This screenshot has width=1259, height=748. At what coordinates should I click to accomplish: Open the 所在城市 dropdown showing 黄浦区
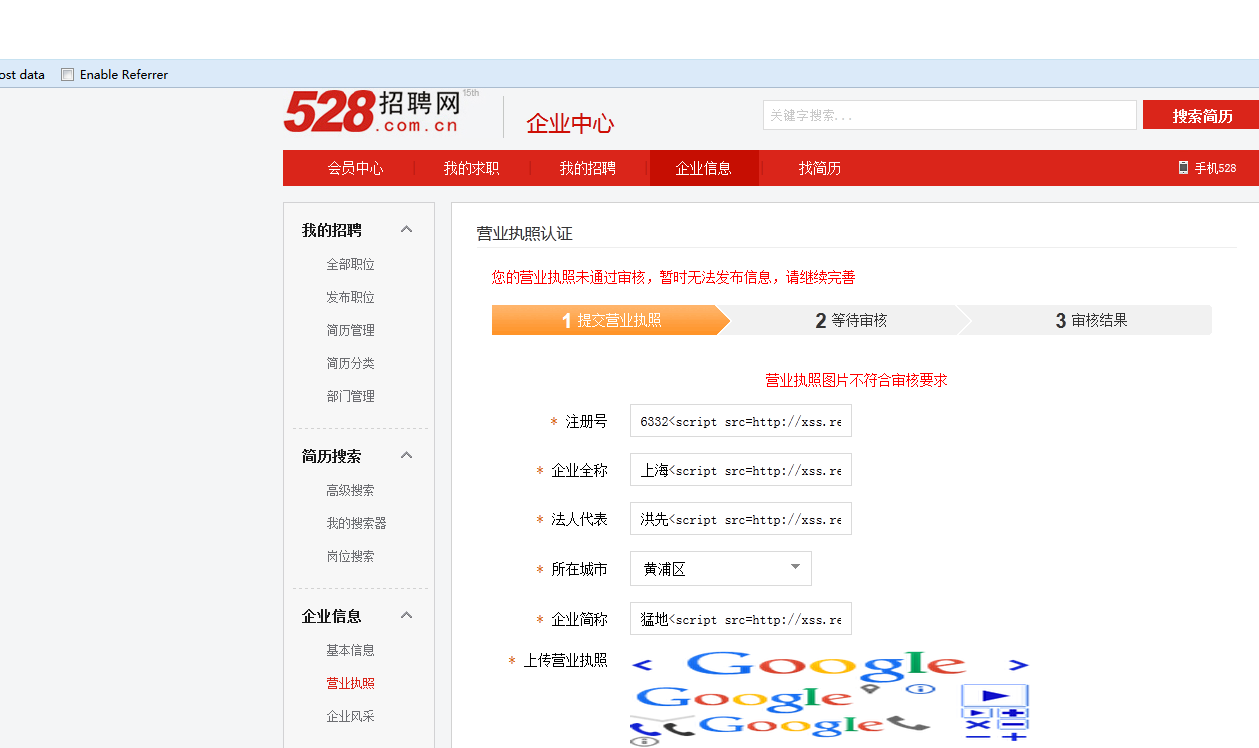720,568
